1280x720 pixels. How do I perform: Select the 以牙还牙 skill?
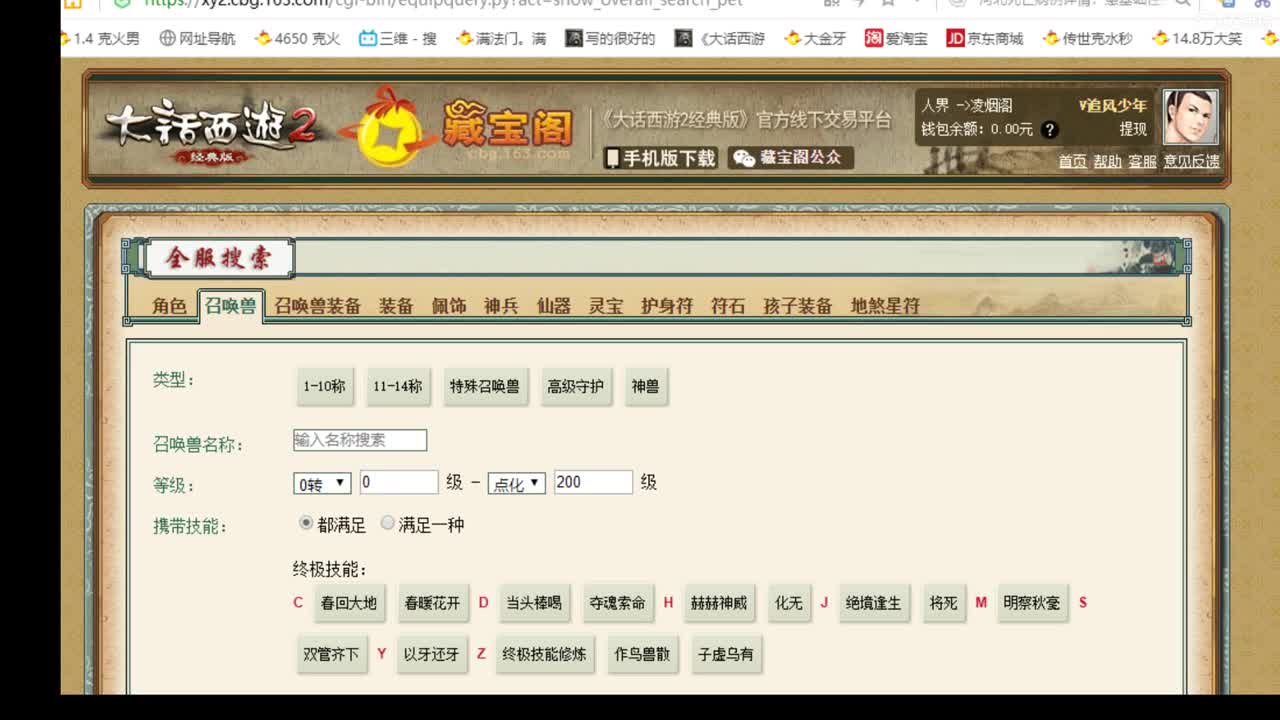(432, 654)
